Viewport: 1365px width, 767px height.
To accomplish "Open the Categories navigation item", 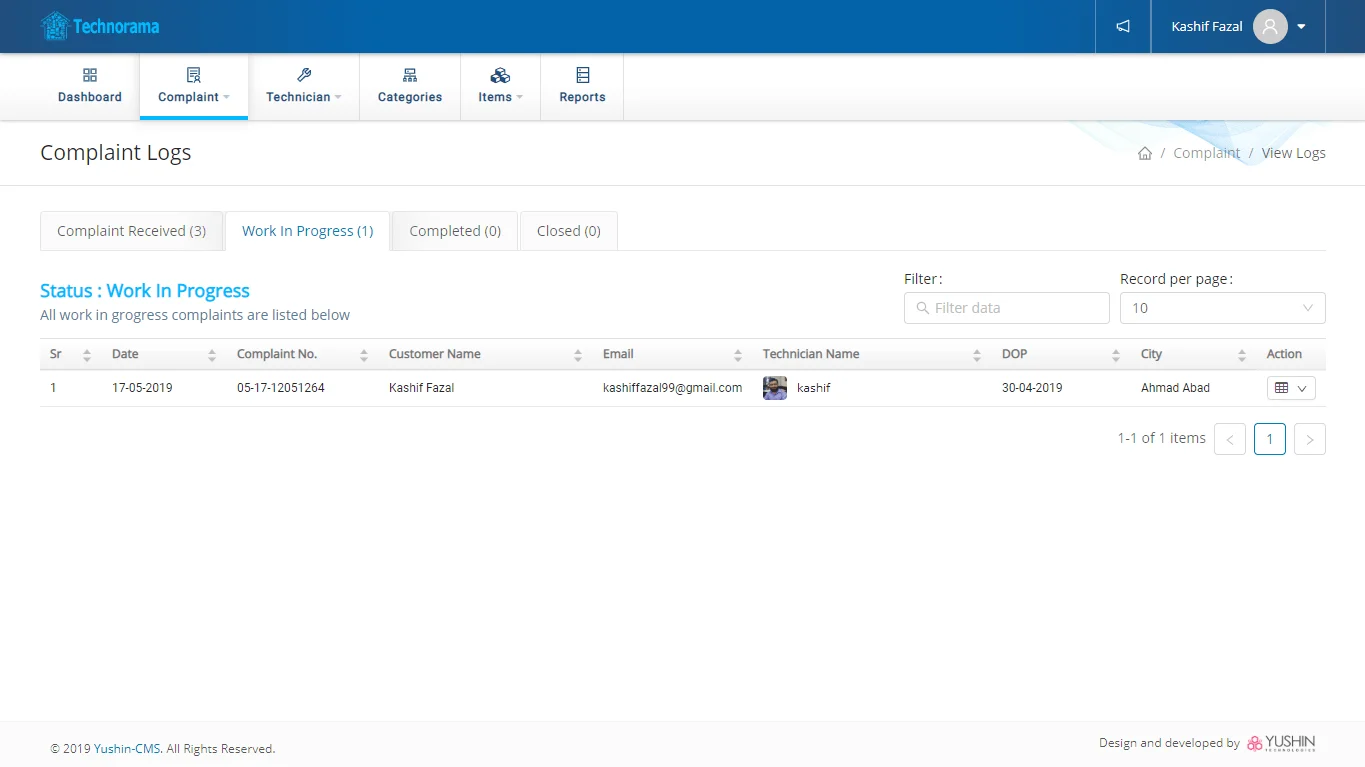I will tap(410, 86).
